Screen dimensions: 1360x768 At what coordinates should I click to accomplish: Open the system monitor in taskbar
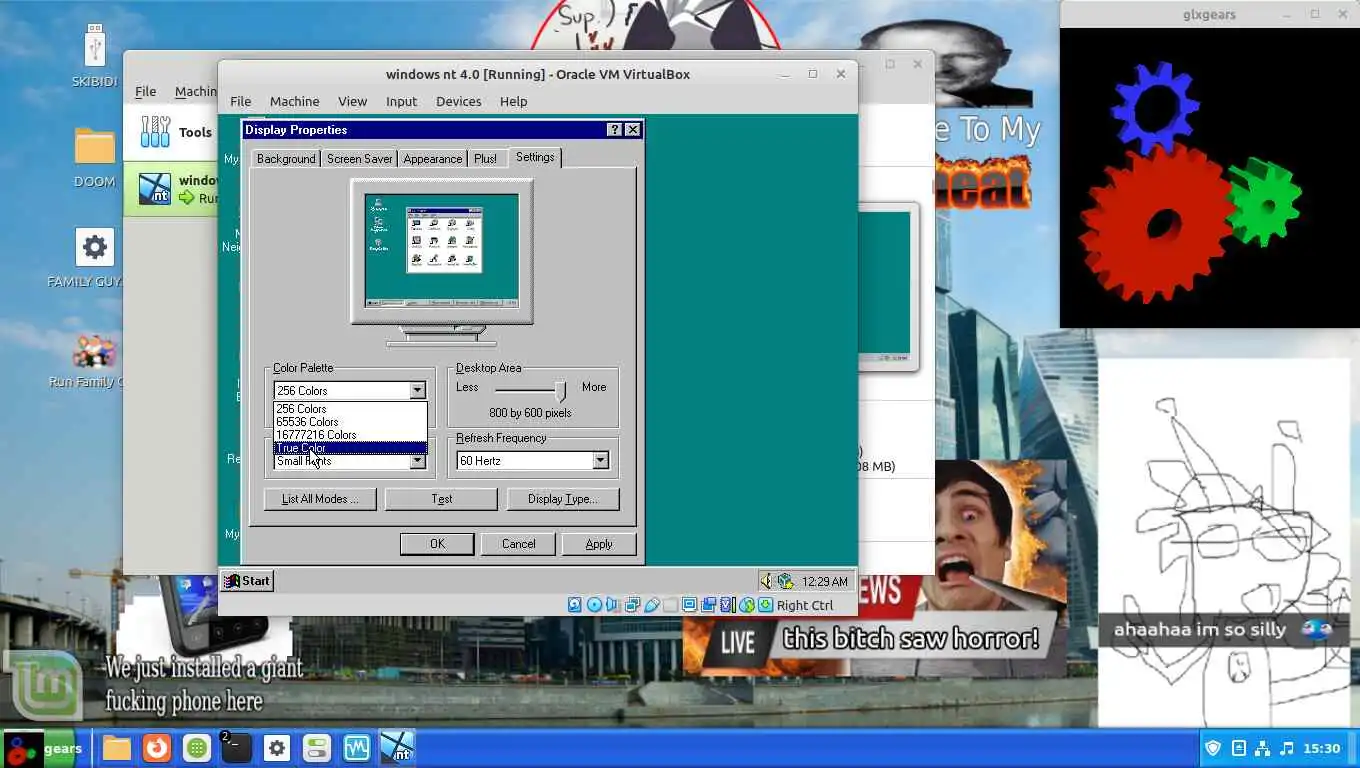point(357,748)
